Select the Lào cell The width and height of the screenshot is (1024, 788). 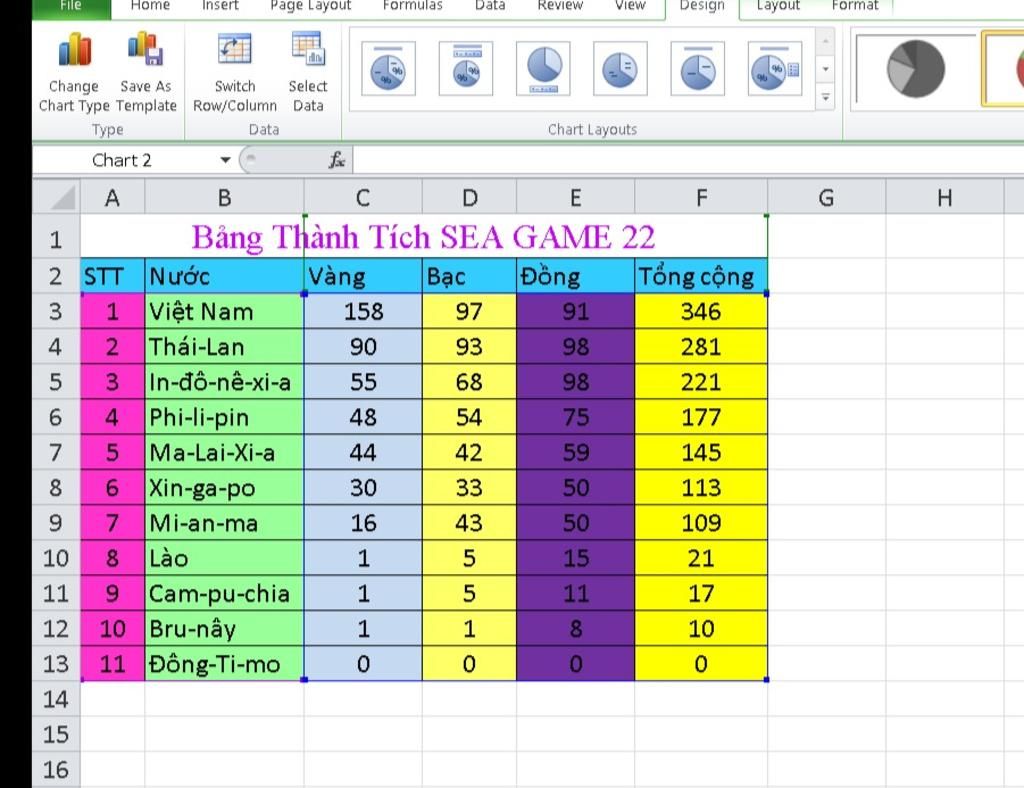[x=224, y=558]
